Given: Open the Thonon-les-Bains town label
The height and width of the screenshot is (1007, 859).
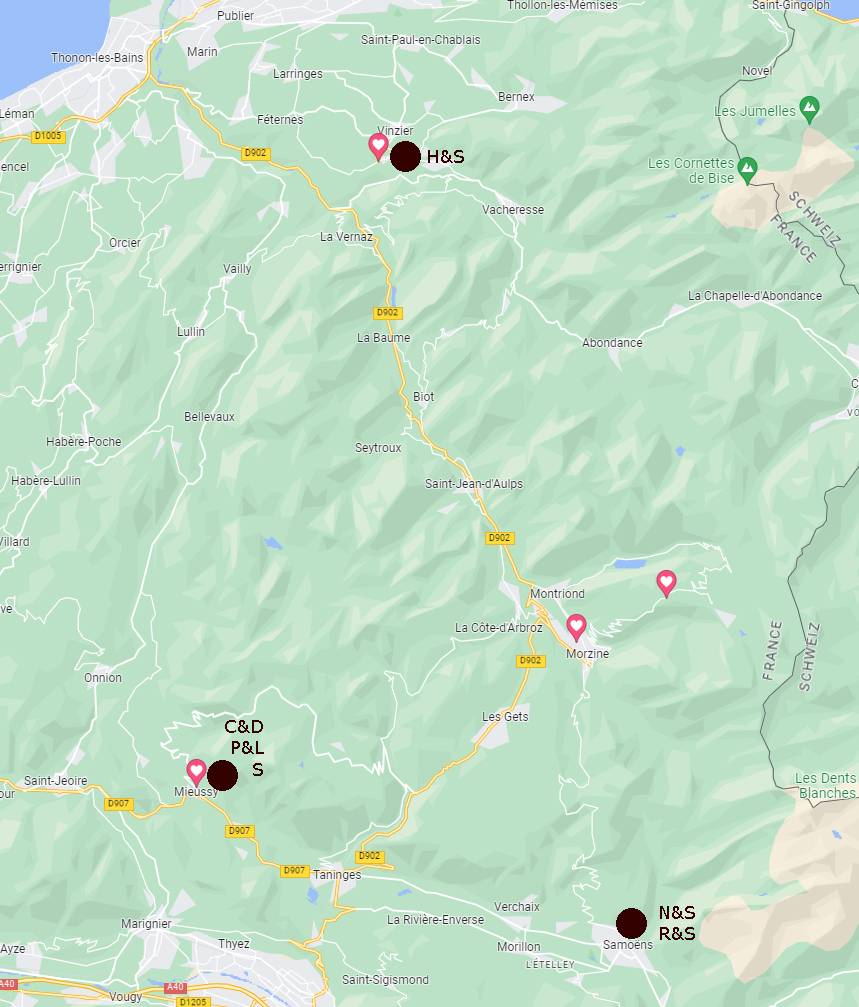Looking at the screenshot, I should point(97,58).
